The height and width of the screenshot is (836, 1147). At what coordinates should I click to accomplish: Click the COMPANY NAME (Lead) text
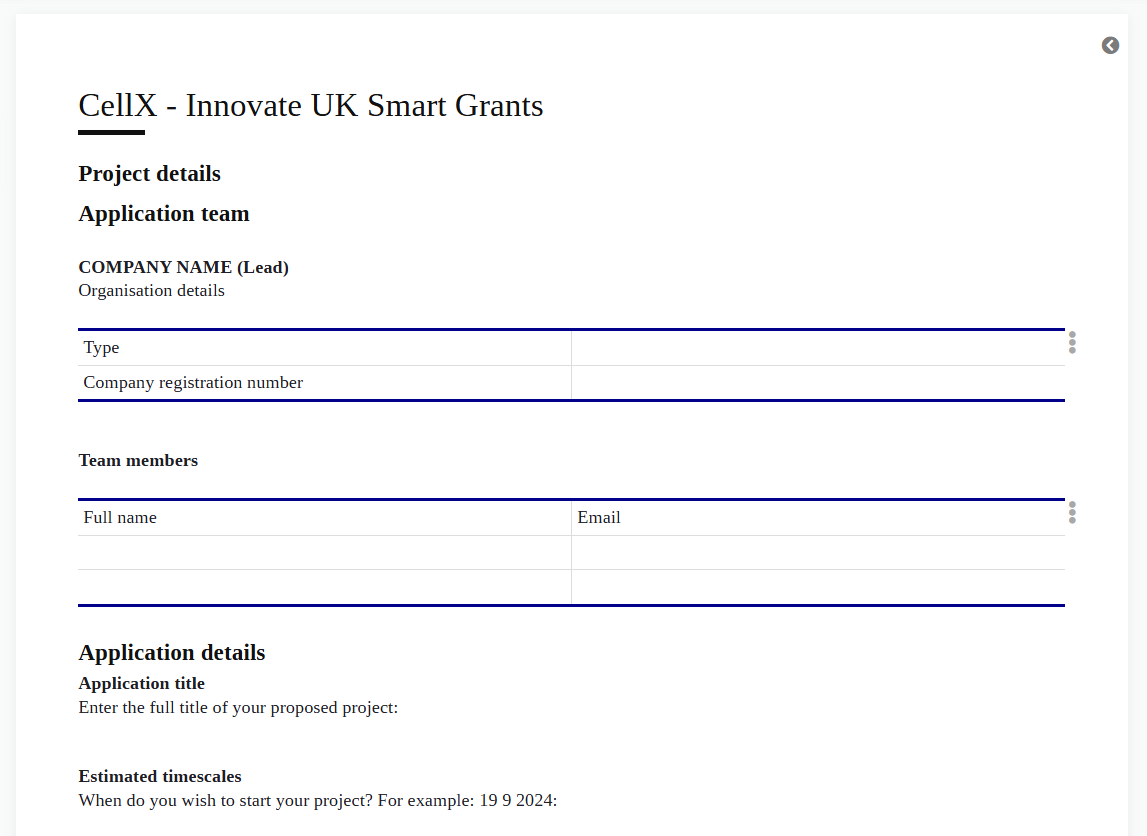click(183, 267)
